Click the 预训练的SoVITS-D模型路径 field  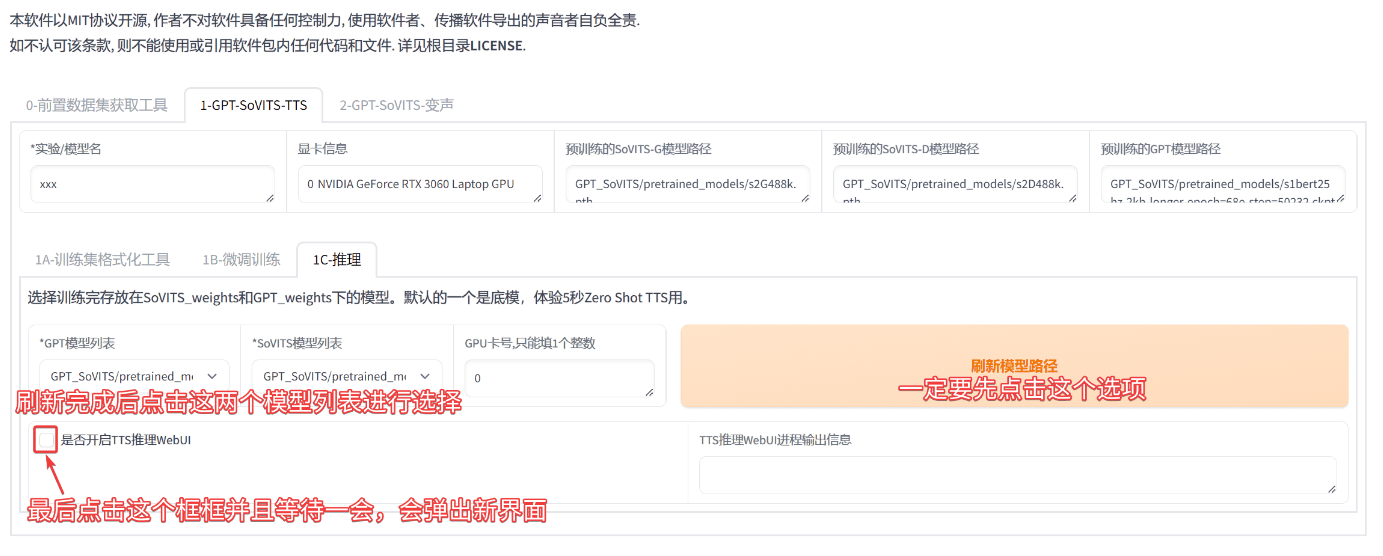[x=954, y=185]
